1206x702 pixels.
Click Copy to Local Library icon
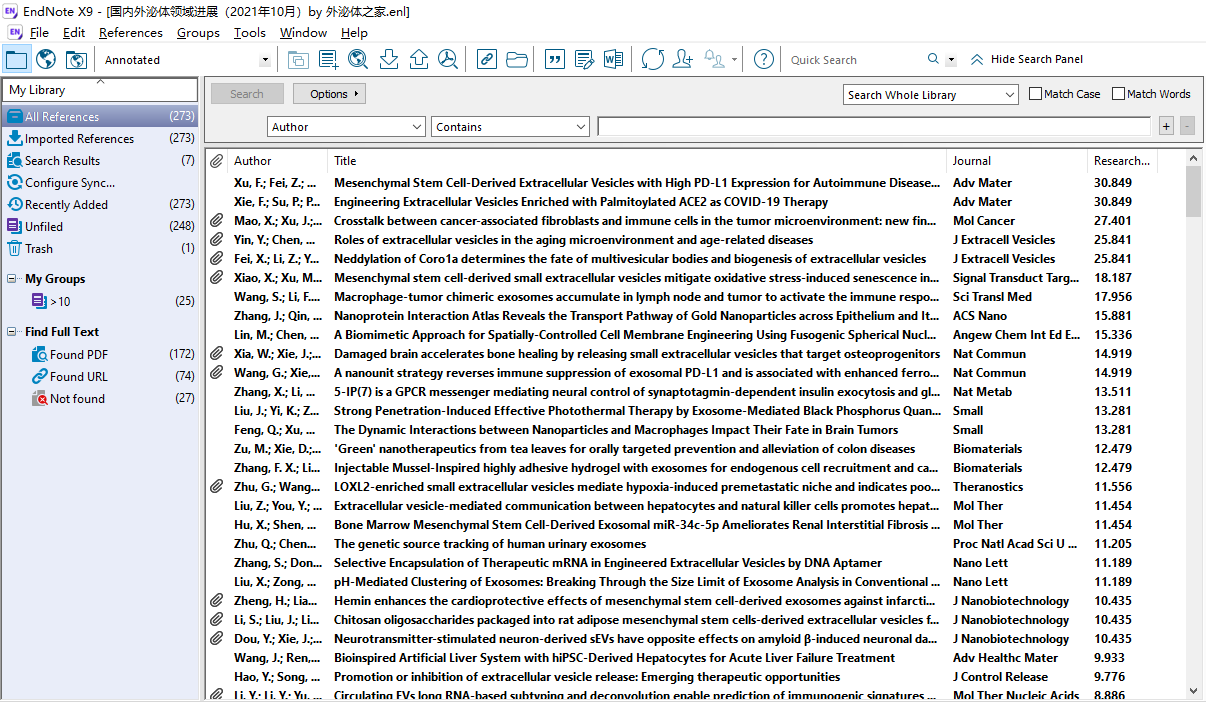[x=298, y=59]
